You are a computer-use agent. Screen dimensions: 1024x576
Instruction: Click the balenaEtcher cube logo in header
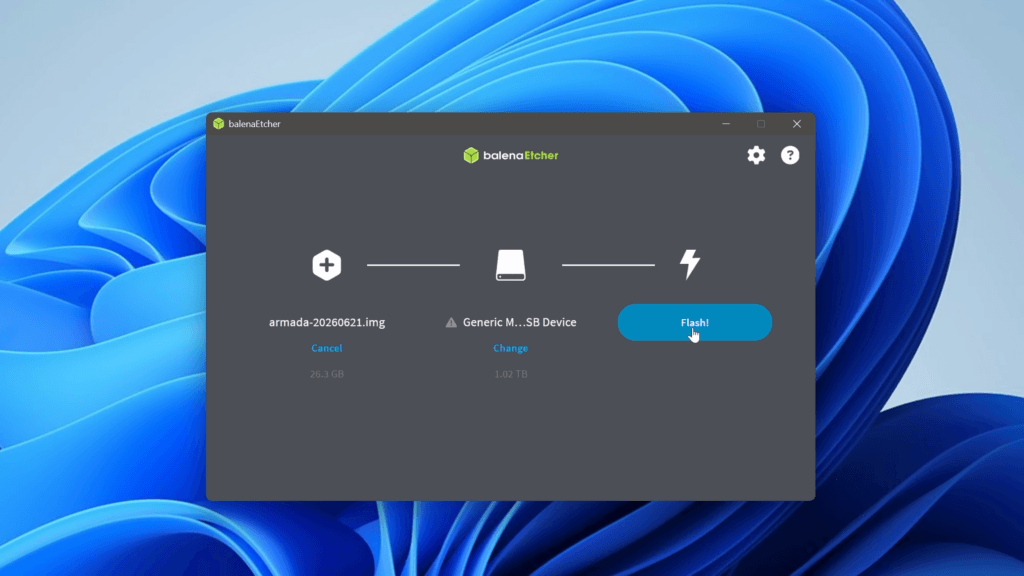pyautogui.click(x=471, y=155)
